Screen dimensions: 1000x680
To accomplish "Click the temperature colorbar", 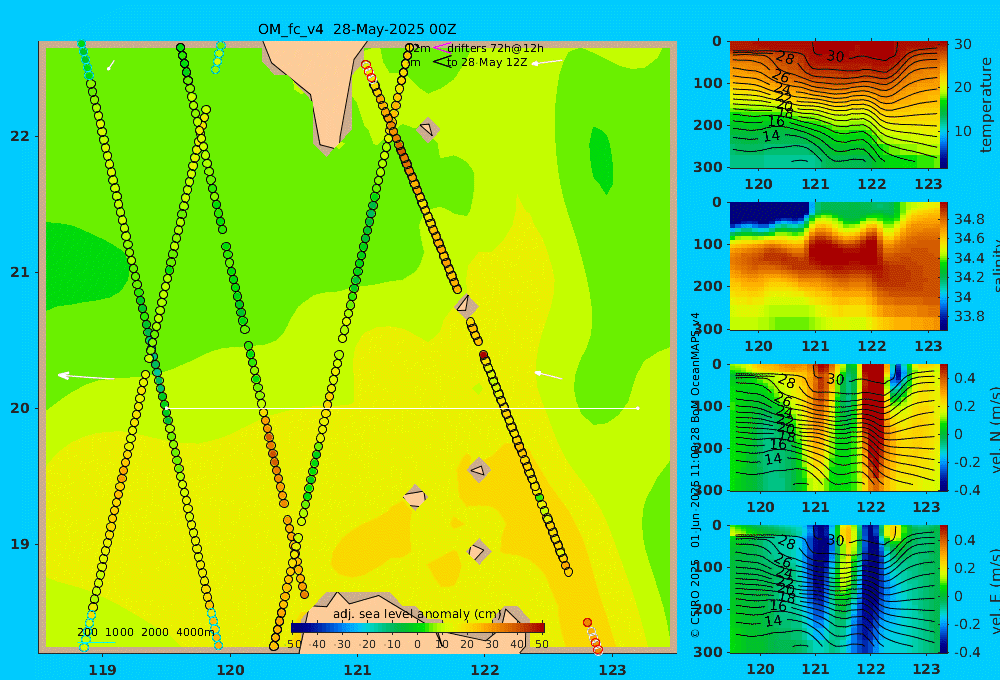I will [943, 105].
